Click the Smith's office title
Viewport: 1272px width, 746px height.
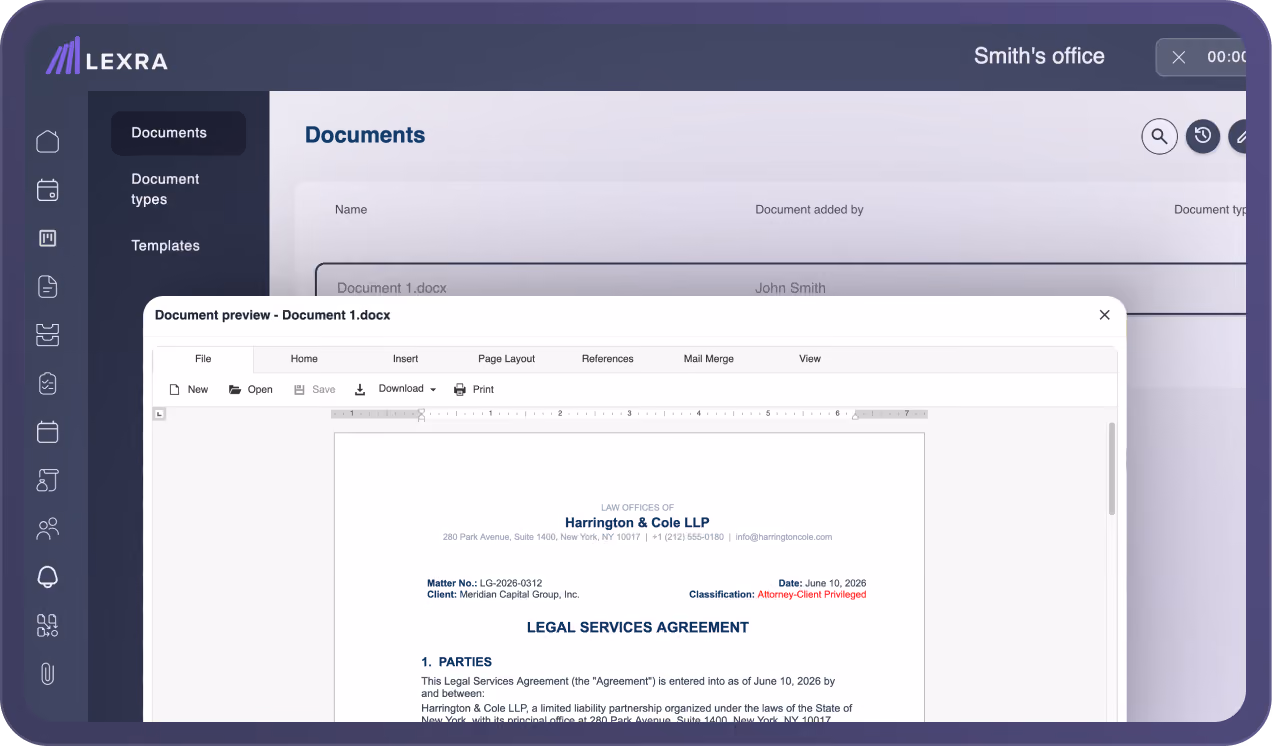tap(1039, 56)
